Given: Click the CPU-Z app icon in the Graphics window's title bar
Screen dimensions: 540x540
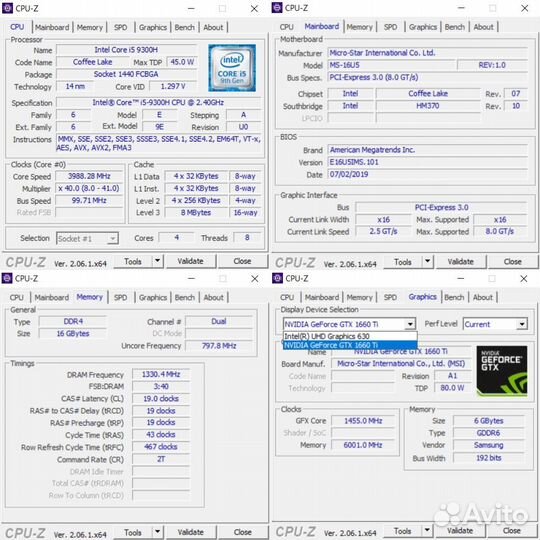Looking at the screenshot, I should [277, 278].
